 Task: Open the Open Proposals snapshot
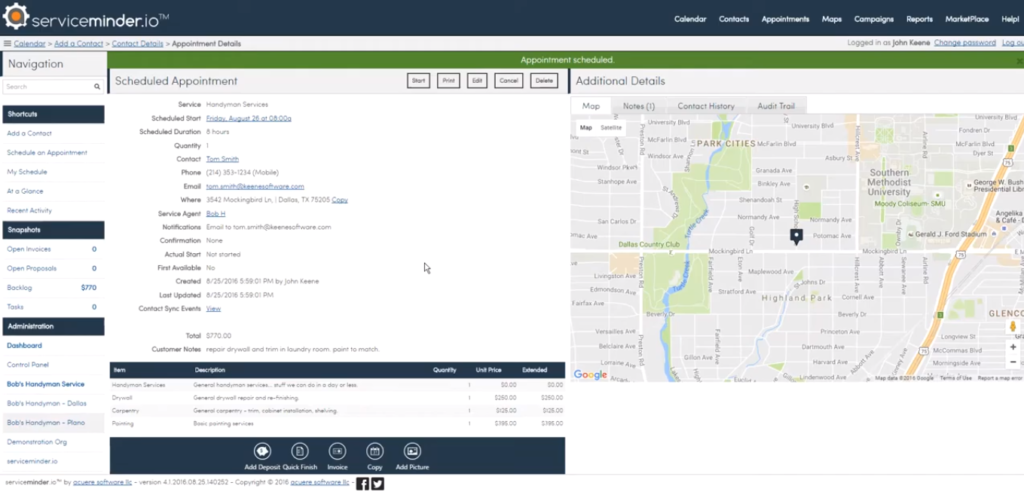[53, 268]
